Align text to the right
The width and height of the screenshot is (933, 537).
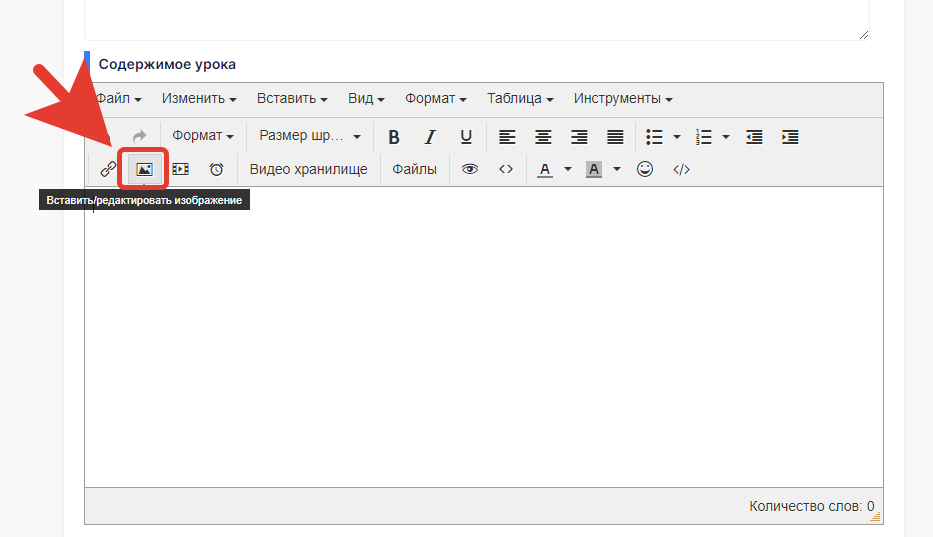579,137
